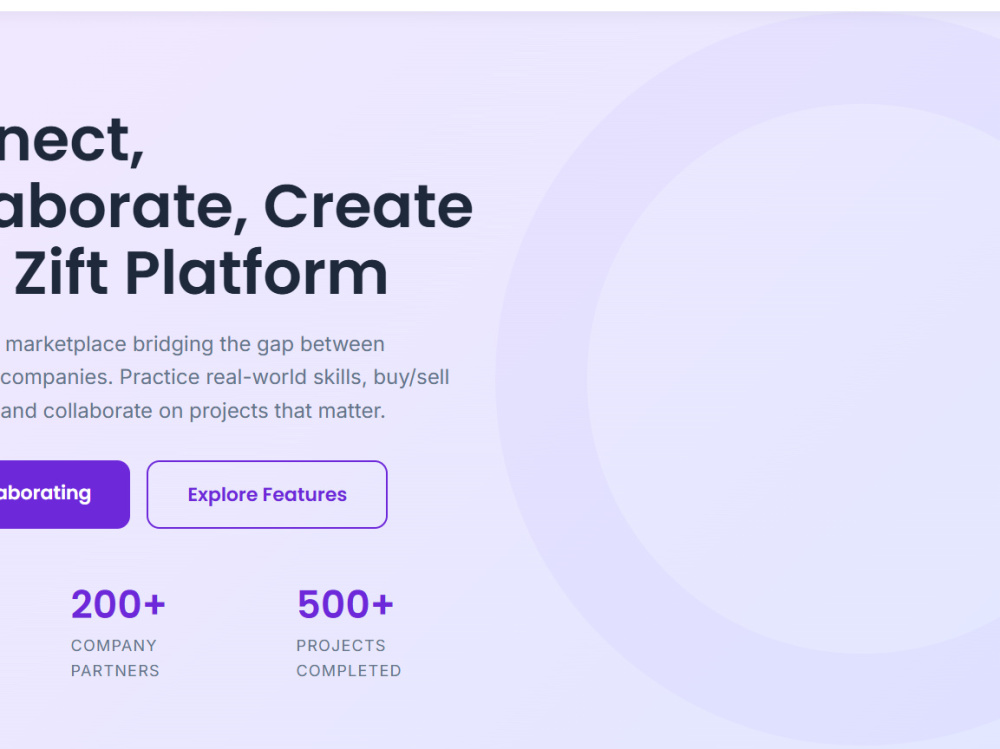Click the Zift Platform heading line

[201, 273]
